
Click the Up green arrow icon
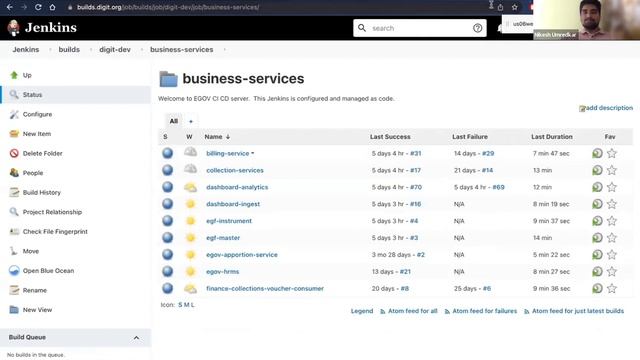14,75
